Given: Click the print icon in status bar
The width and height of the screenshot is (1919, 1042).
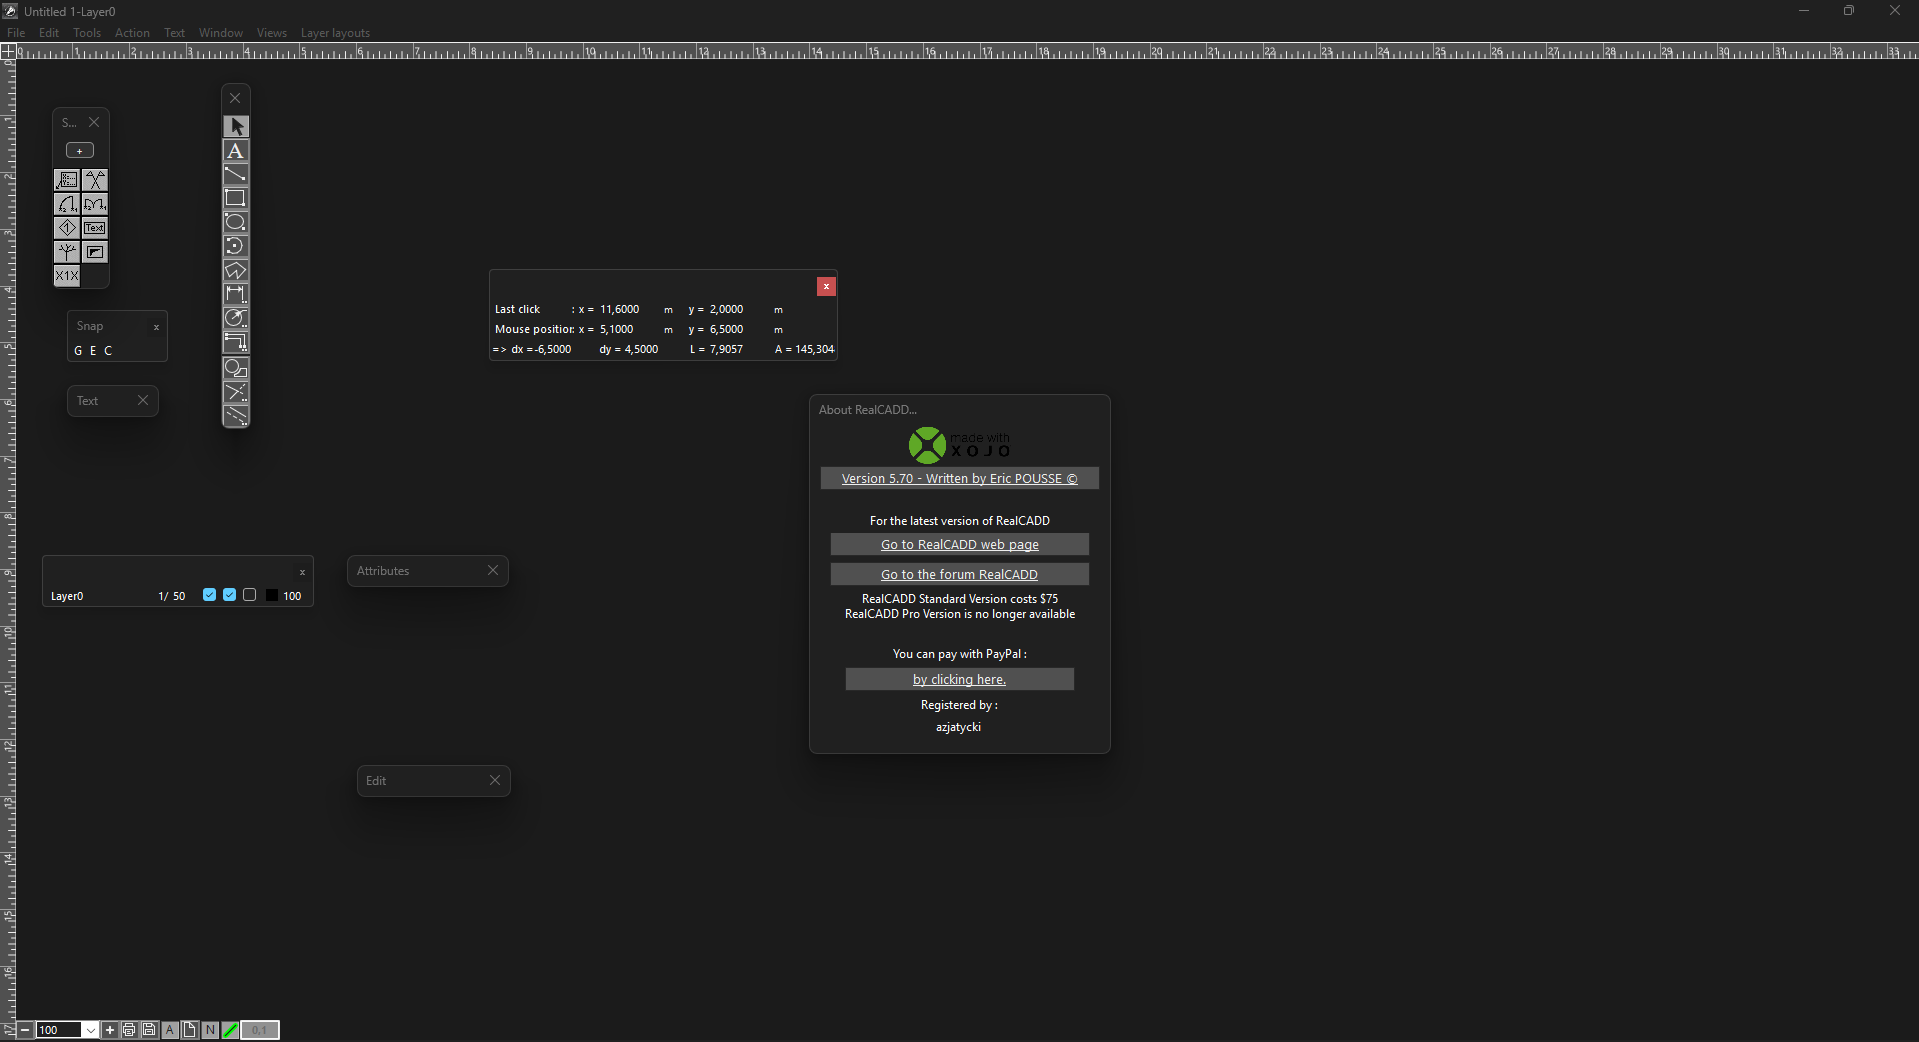Looking at the screenshot, I should tap(129, 1030).
